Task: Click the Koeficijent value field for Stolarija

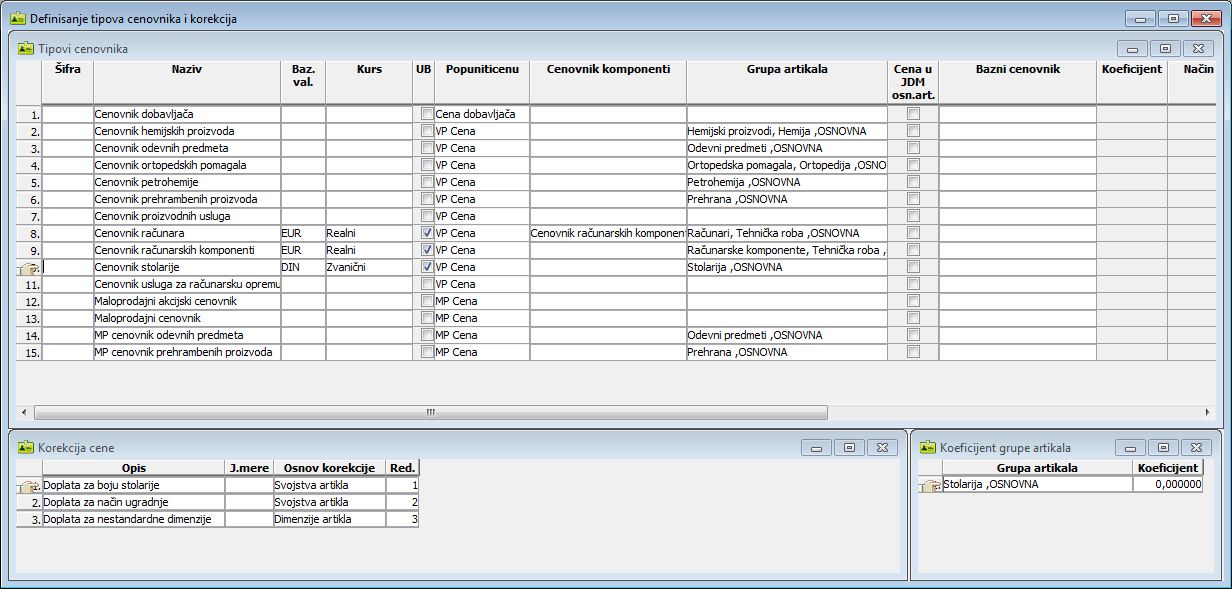Action: 1167,484
